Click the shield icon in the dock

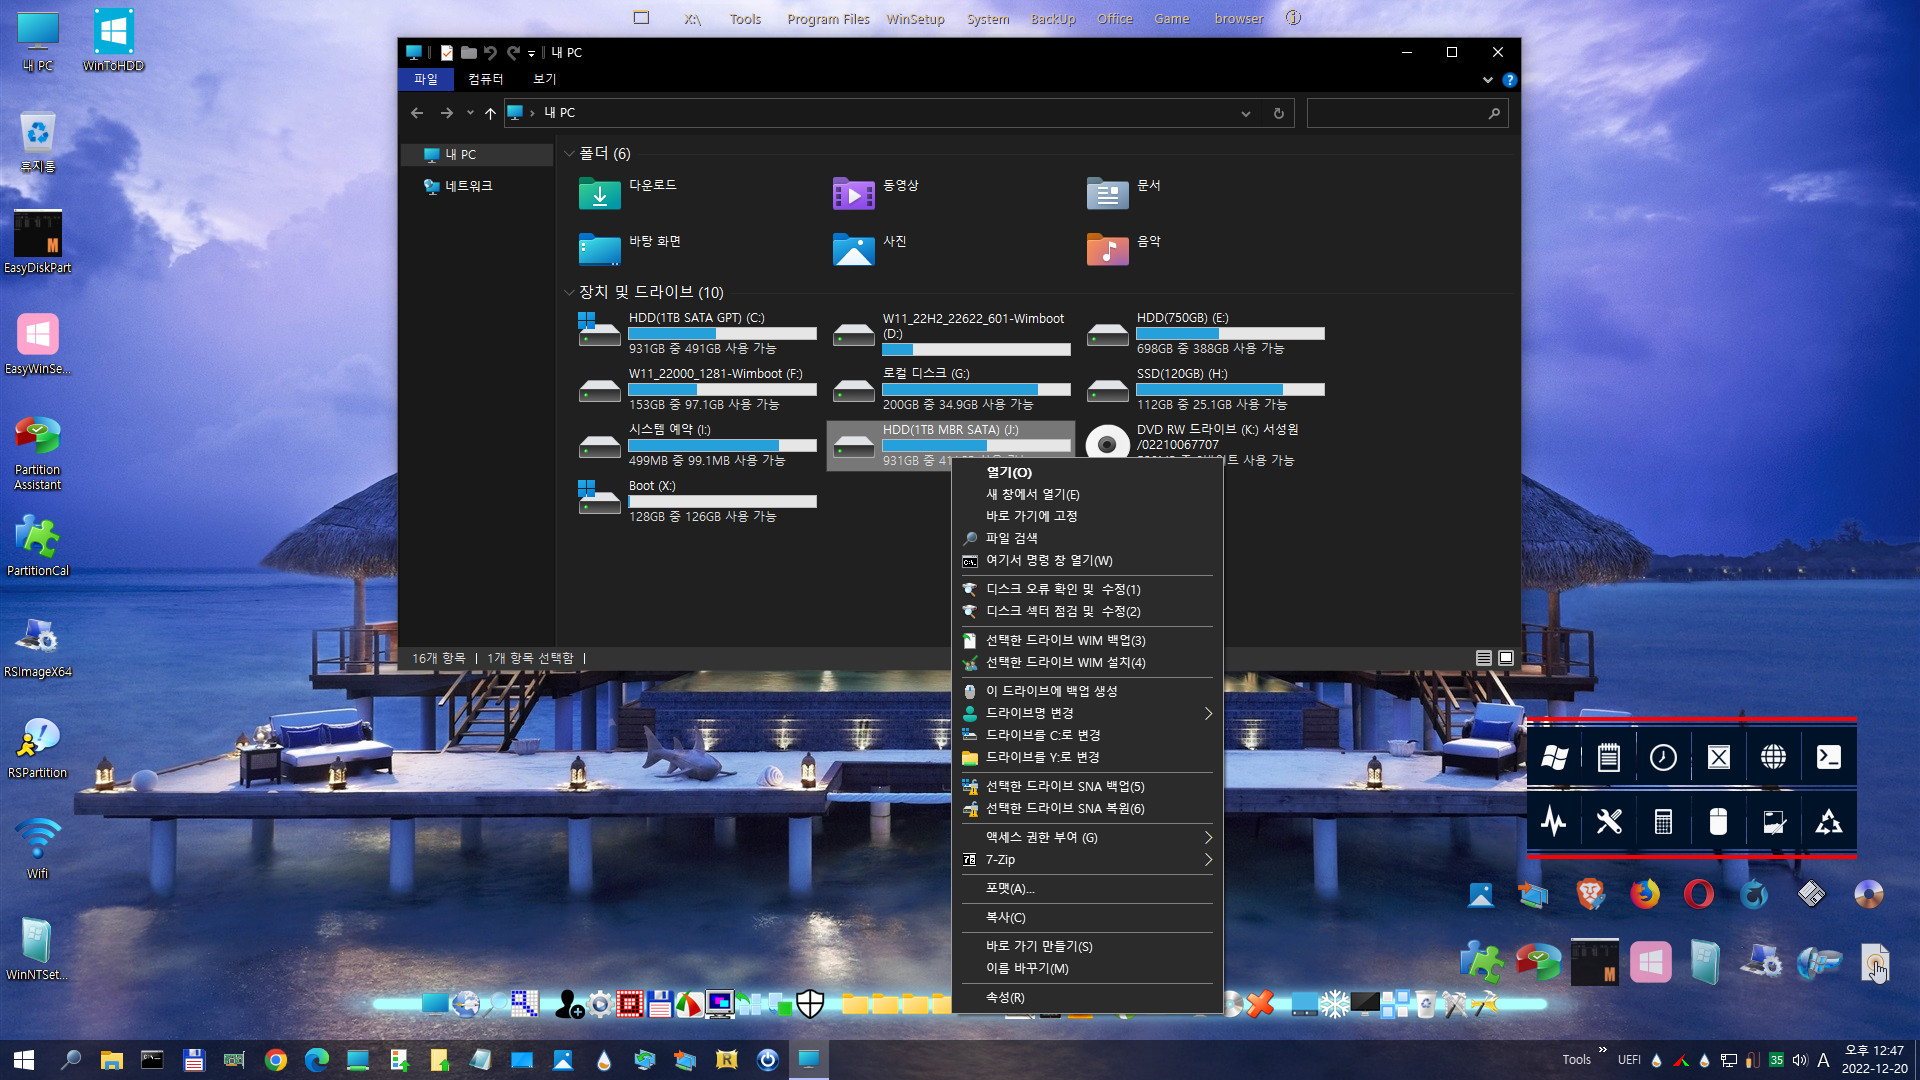pos(810,1003)
